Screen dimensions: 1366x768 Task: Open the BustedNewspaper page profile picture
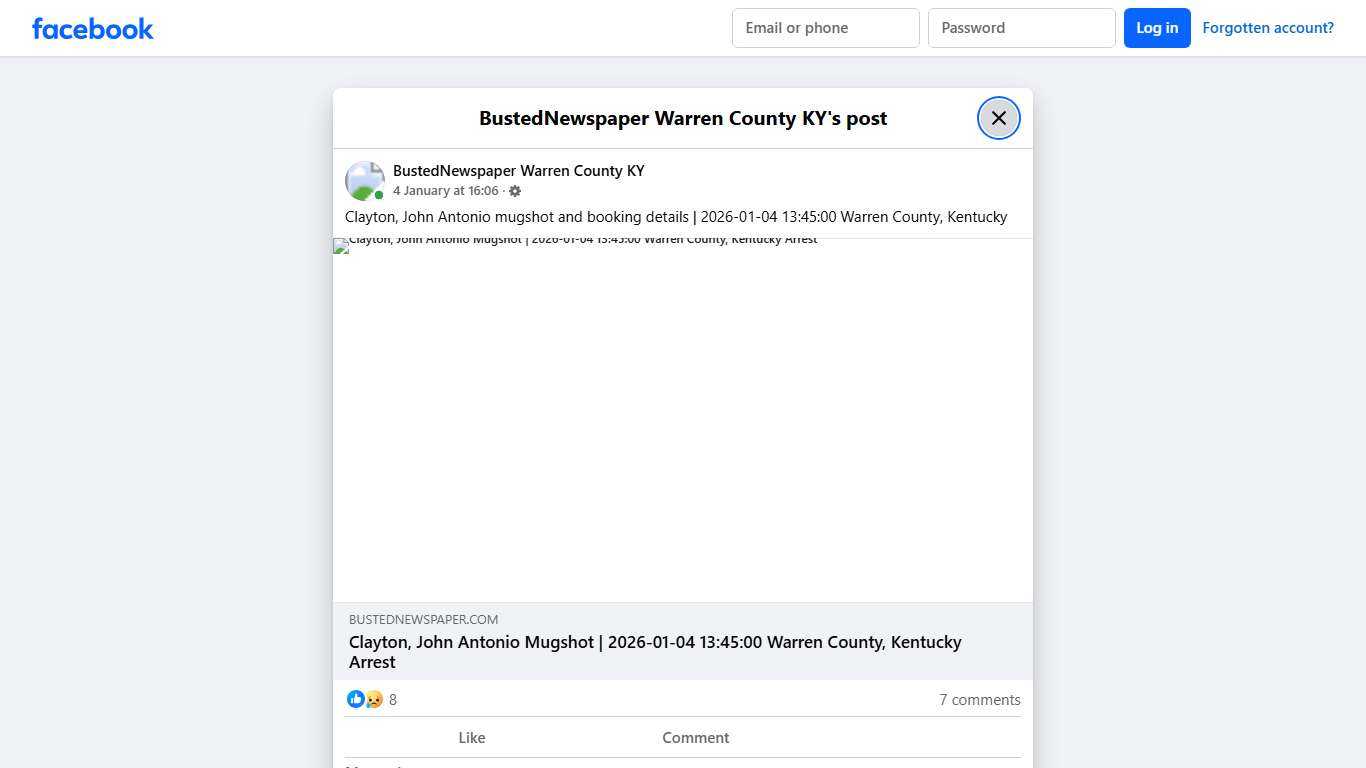(364, 181)
